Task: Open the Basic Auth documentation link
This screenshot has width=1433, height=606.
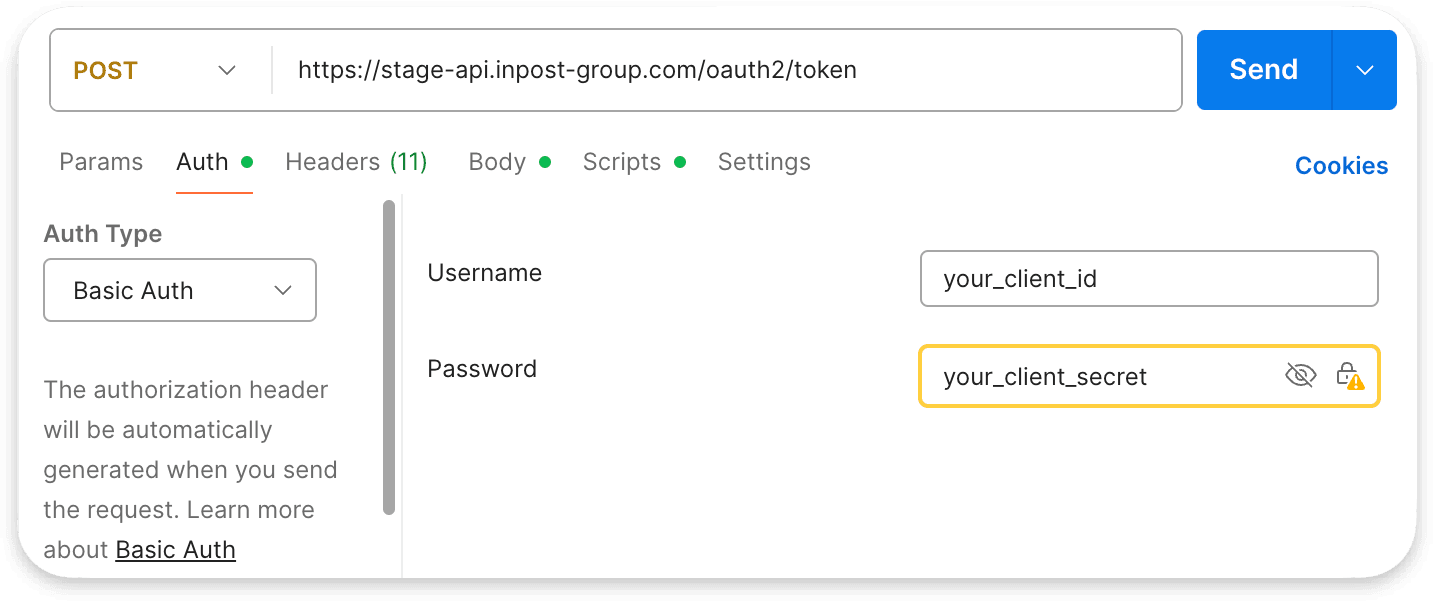Action: pos(175,549)
